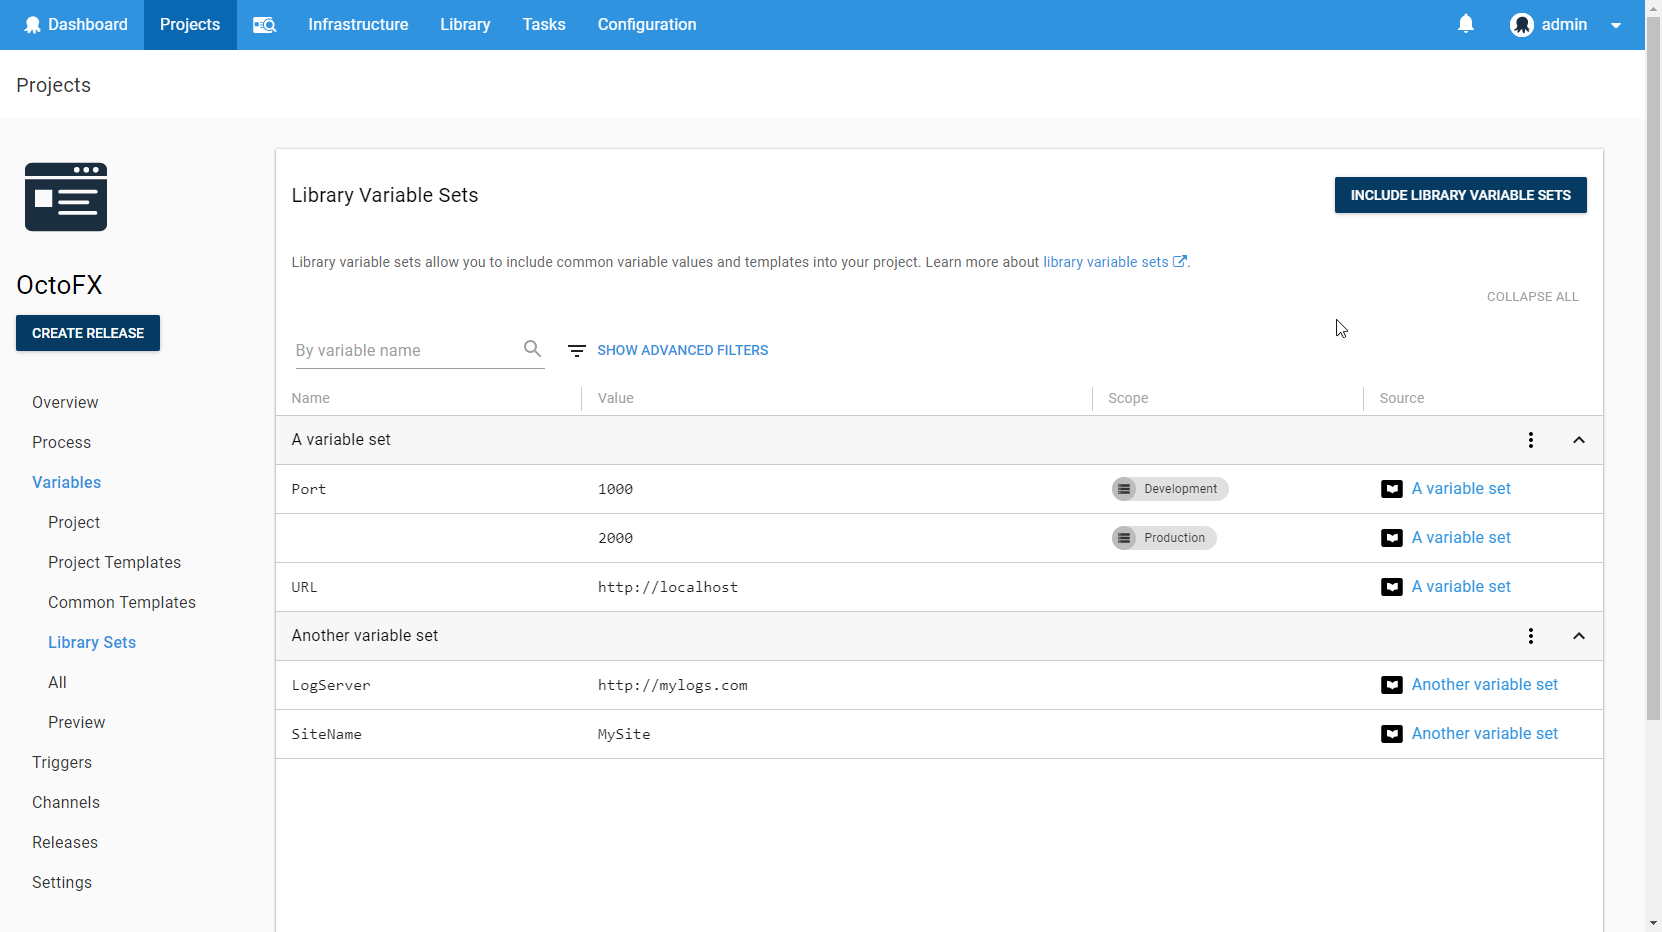Click the admin user avatar icon
The width and height of the screenshot is (1662, 932).
click(x=1521, y=25)
